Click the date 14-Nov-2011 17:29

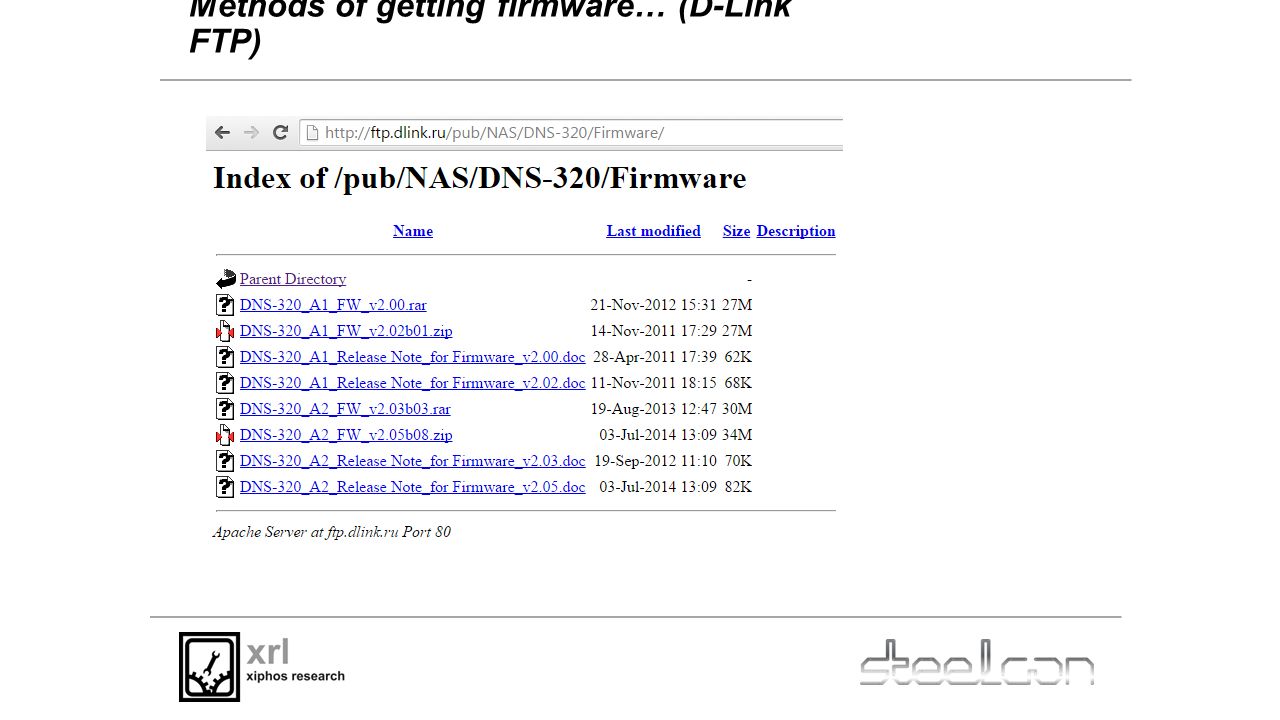click(x=654, y=331)
